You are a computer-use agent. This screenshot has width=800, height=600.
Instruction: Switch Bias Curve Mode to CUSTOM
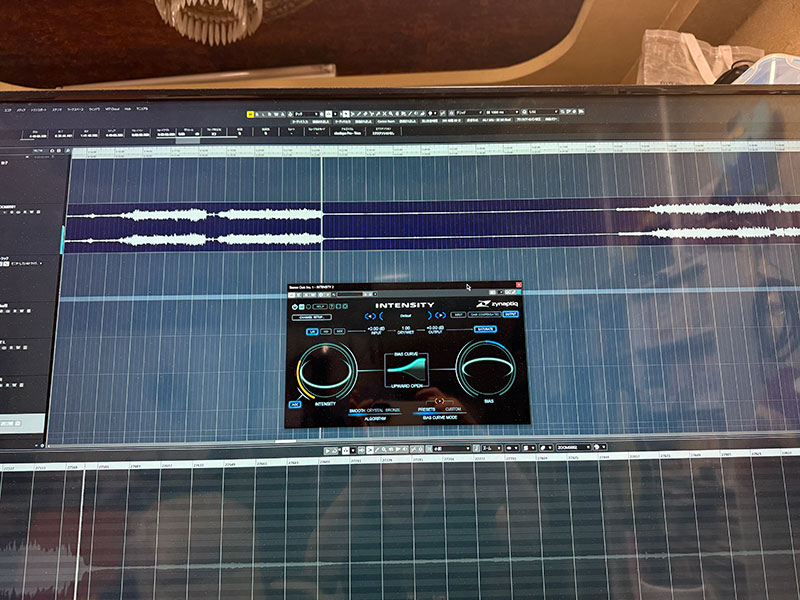453,409
